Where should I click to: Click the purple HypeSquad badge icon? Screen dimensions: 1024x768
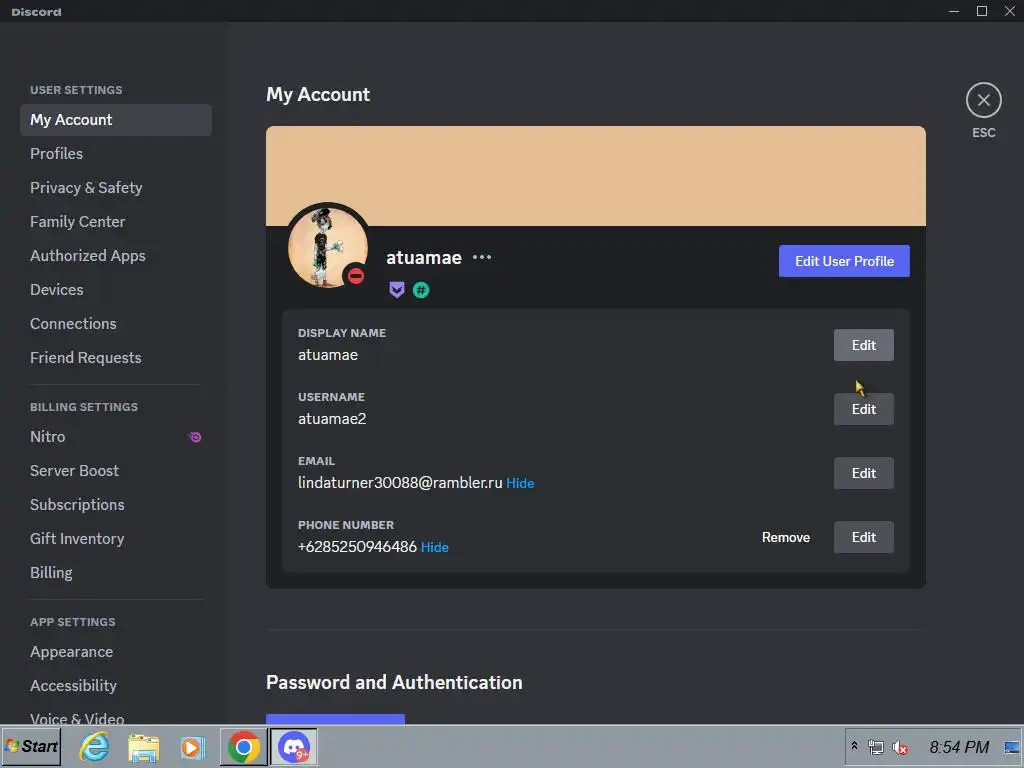click(x=397, y=289)
